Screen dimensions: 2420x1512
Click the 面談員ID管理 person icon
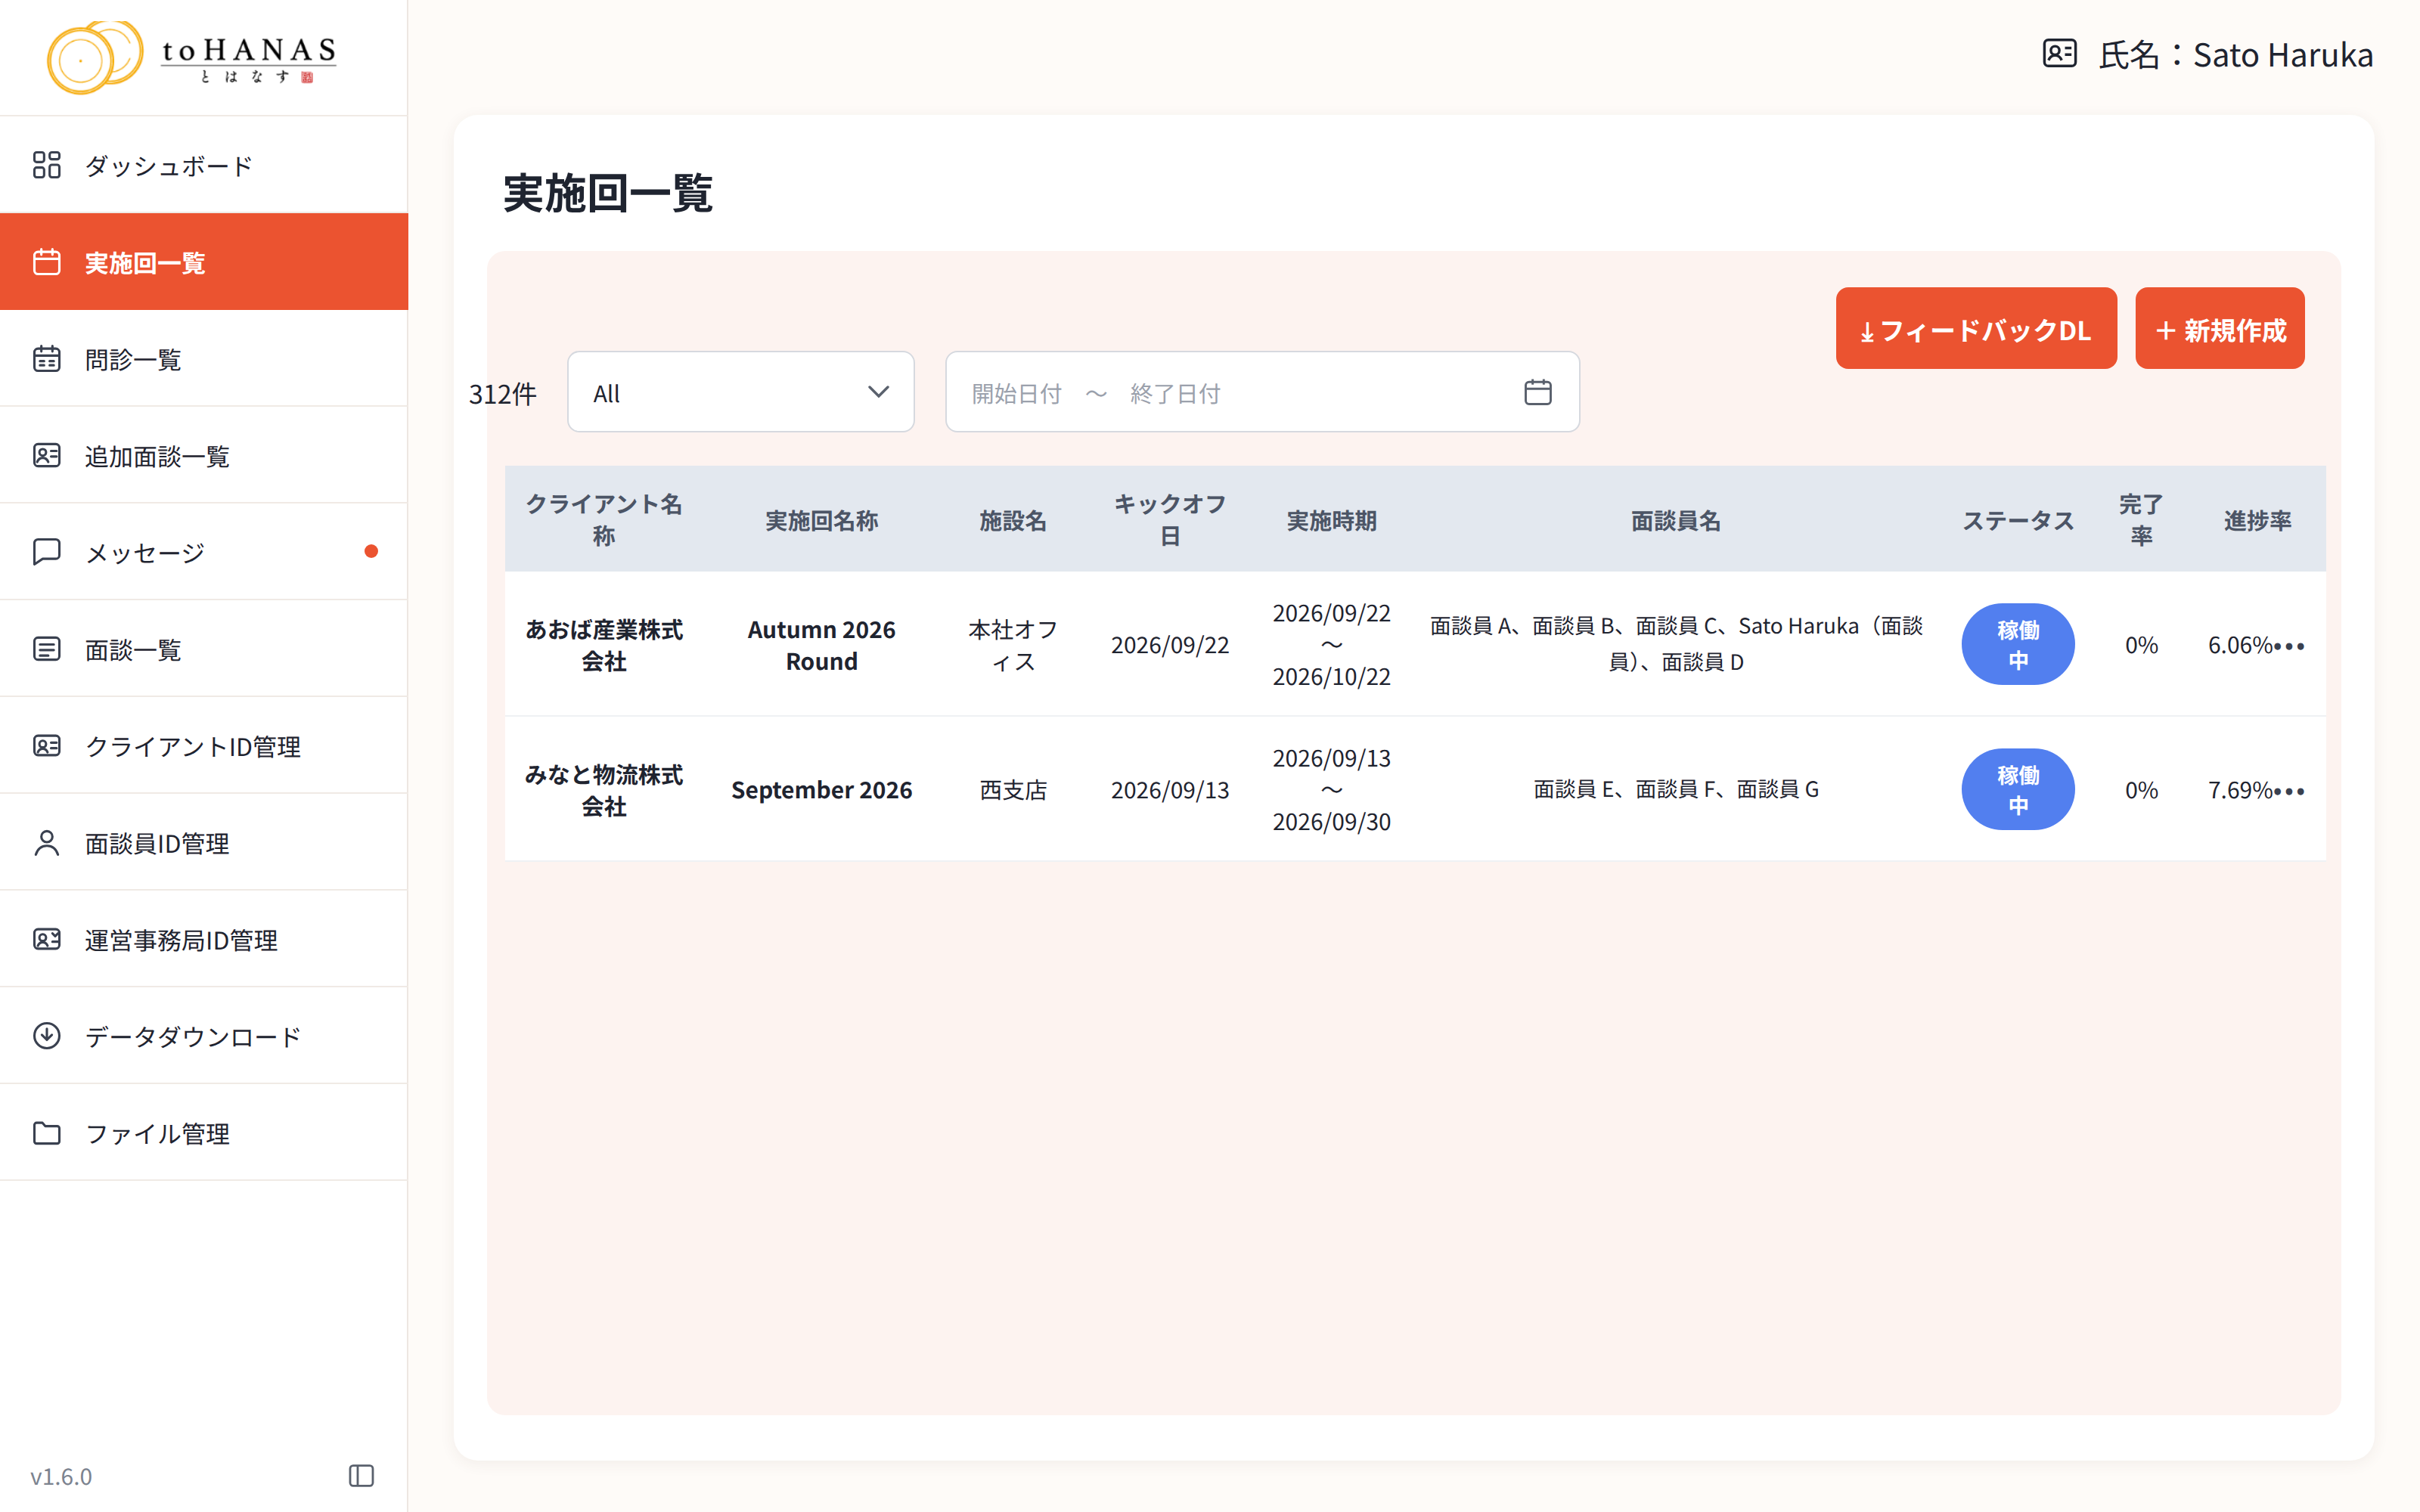pos(47,843)
